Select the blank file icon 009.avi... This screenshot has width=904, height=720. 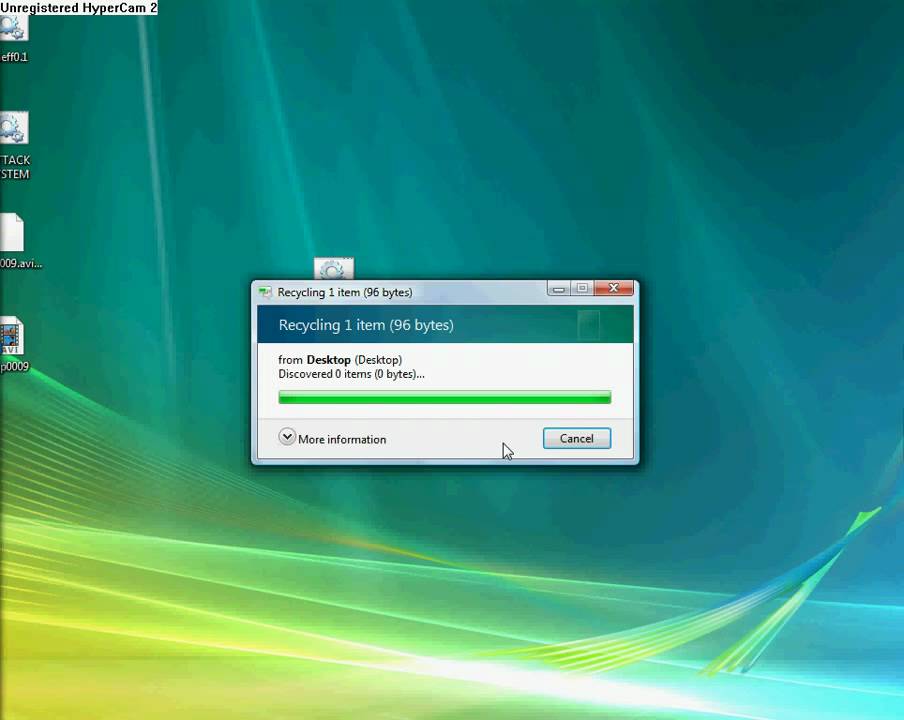tap(12, 232)
